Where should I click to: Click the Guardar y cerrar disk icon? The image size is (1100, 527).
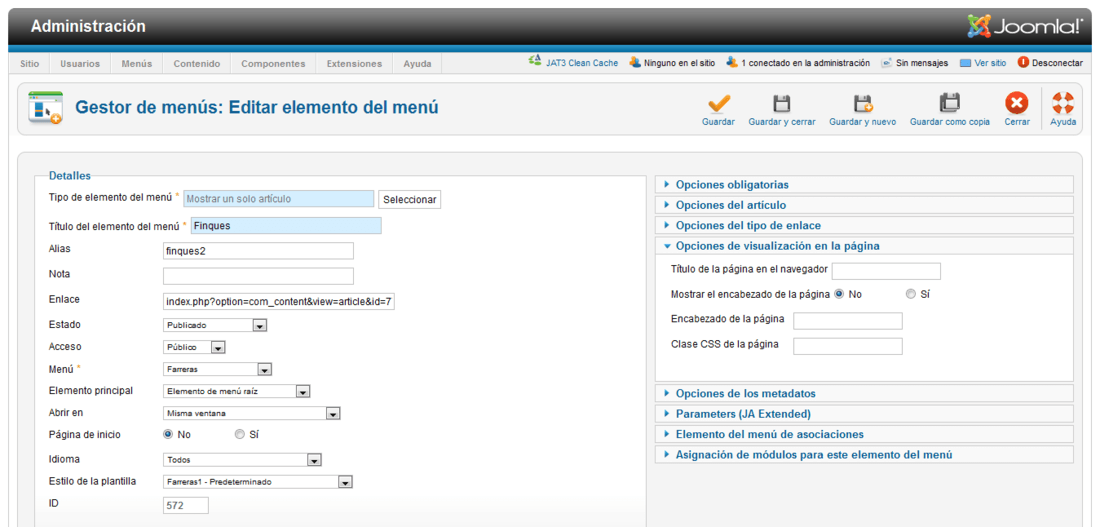pyautogui.click(x=782, y=104)
